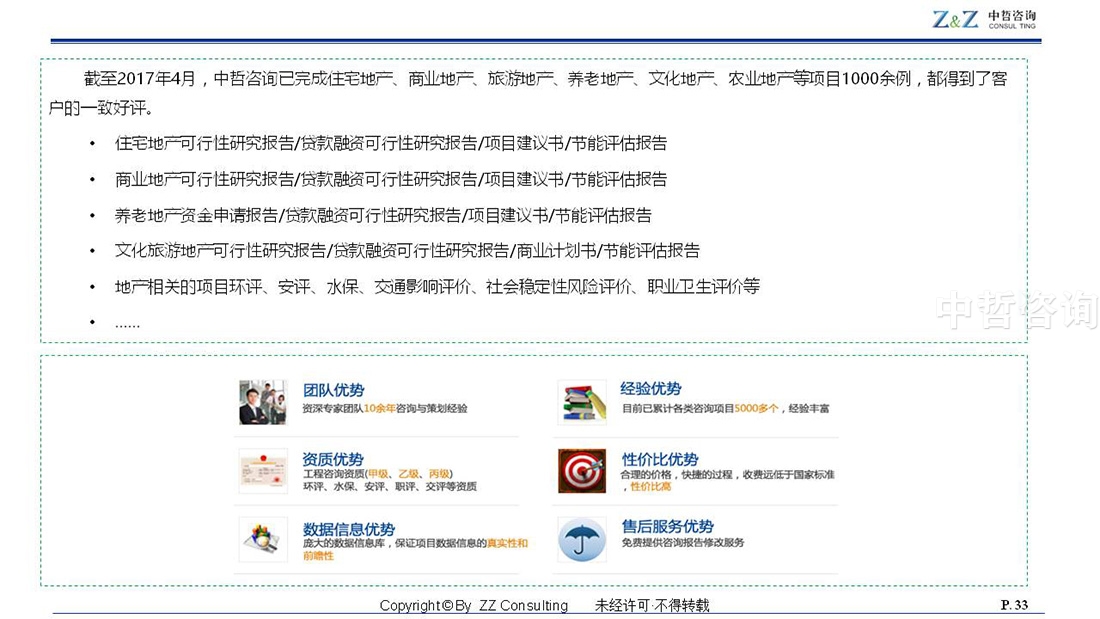Click the chart and magnifier icon beside 数据信息优势
The width and height of the screenshot is (1100, 619).
pos(263,539)
